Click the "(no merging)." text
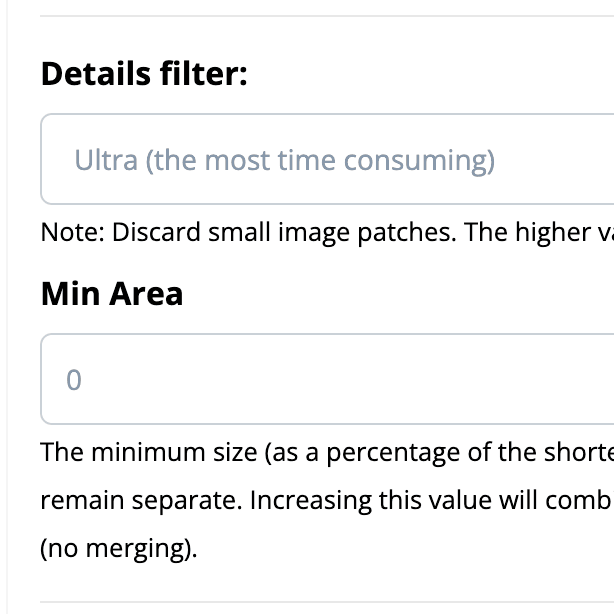Screen dimensions: 614x614 click(x=119, y=548)
